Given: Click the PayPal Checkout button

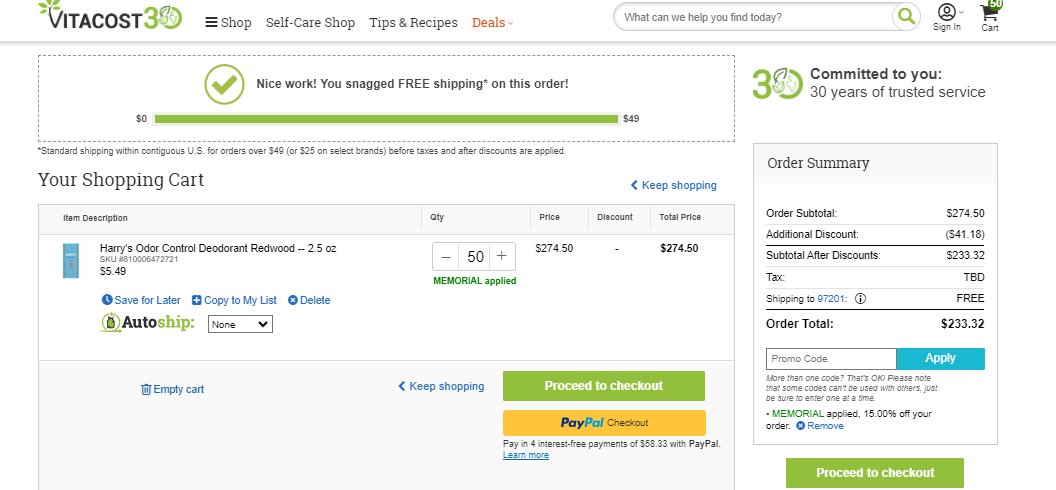Looking at the screenshot, I should tap(604, 423).
